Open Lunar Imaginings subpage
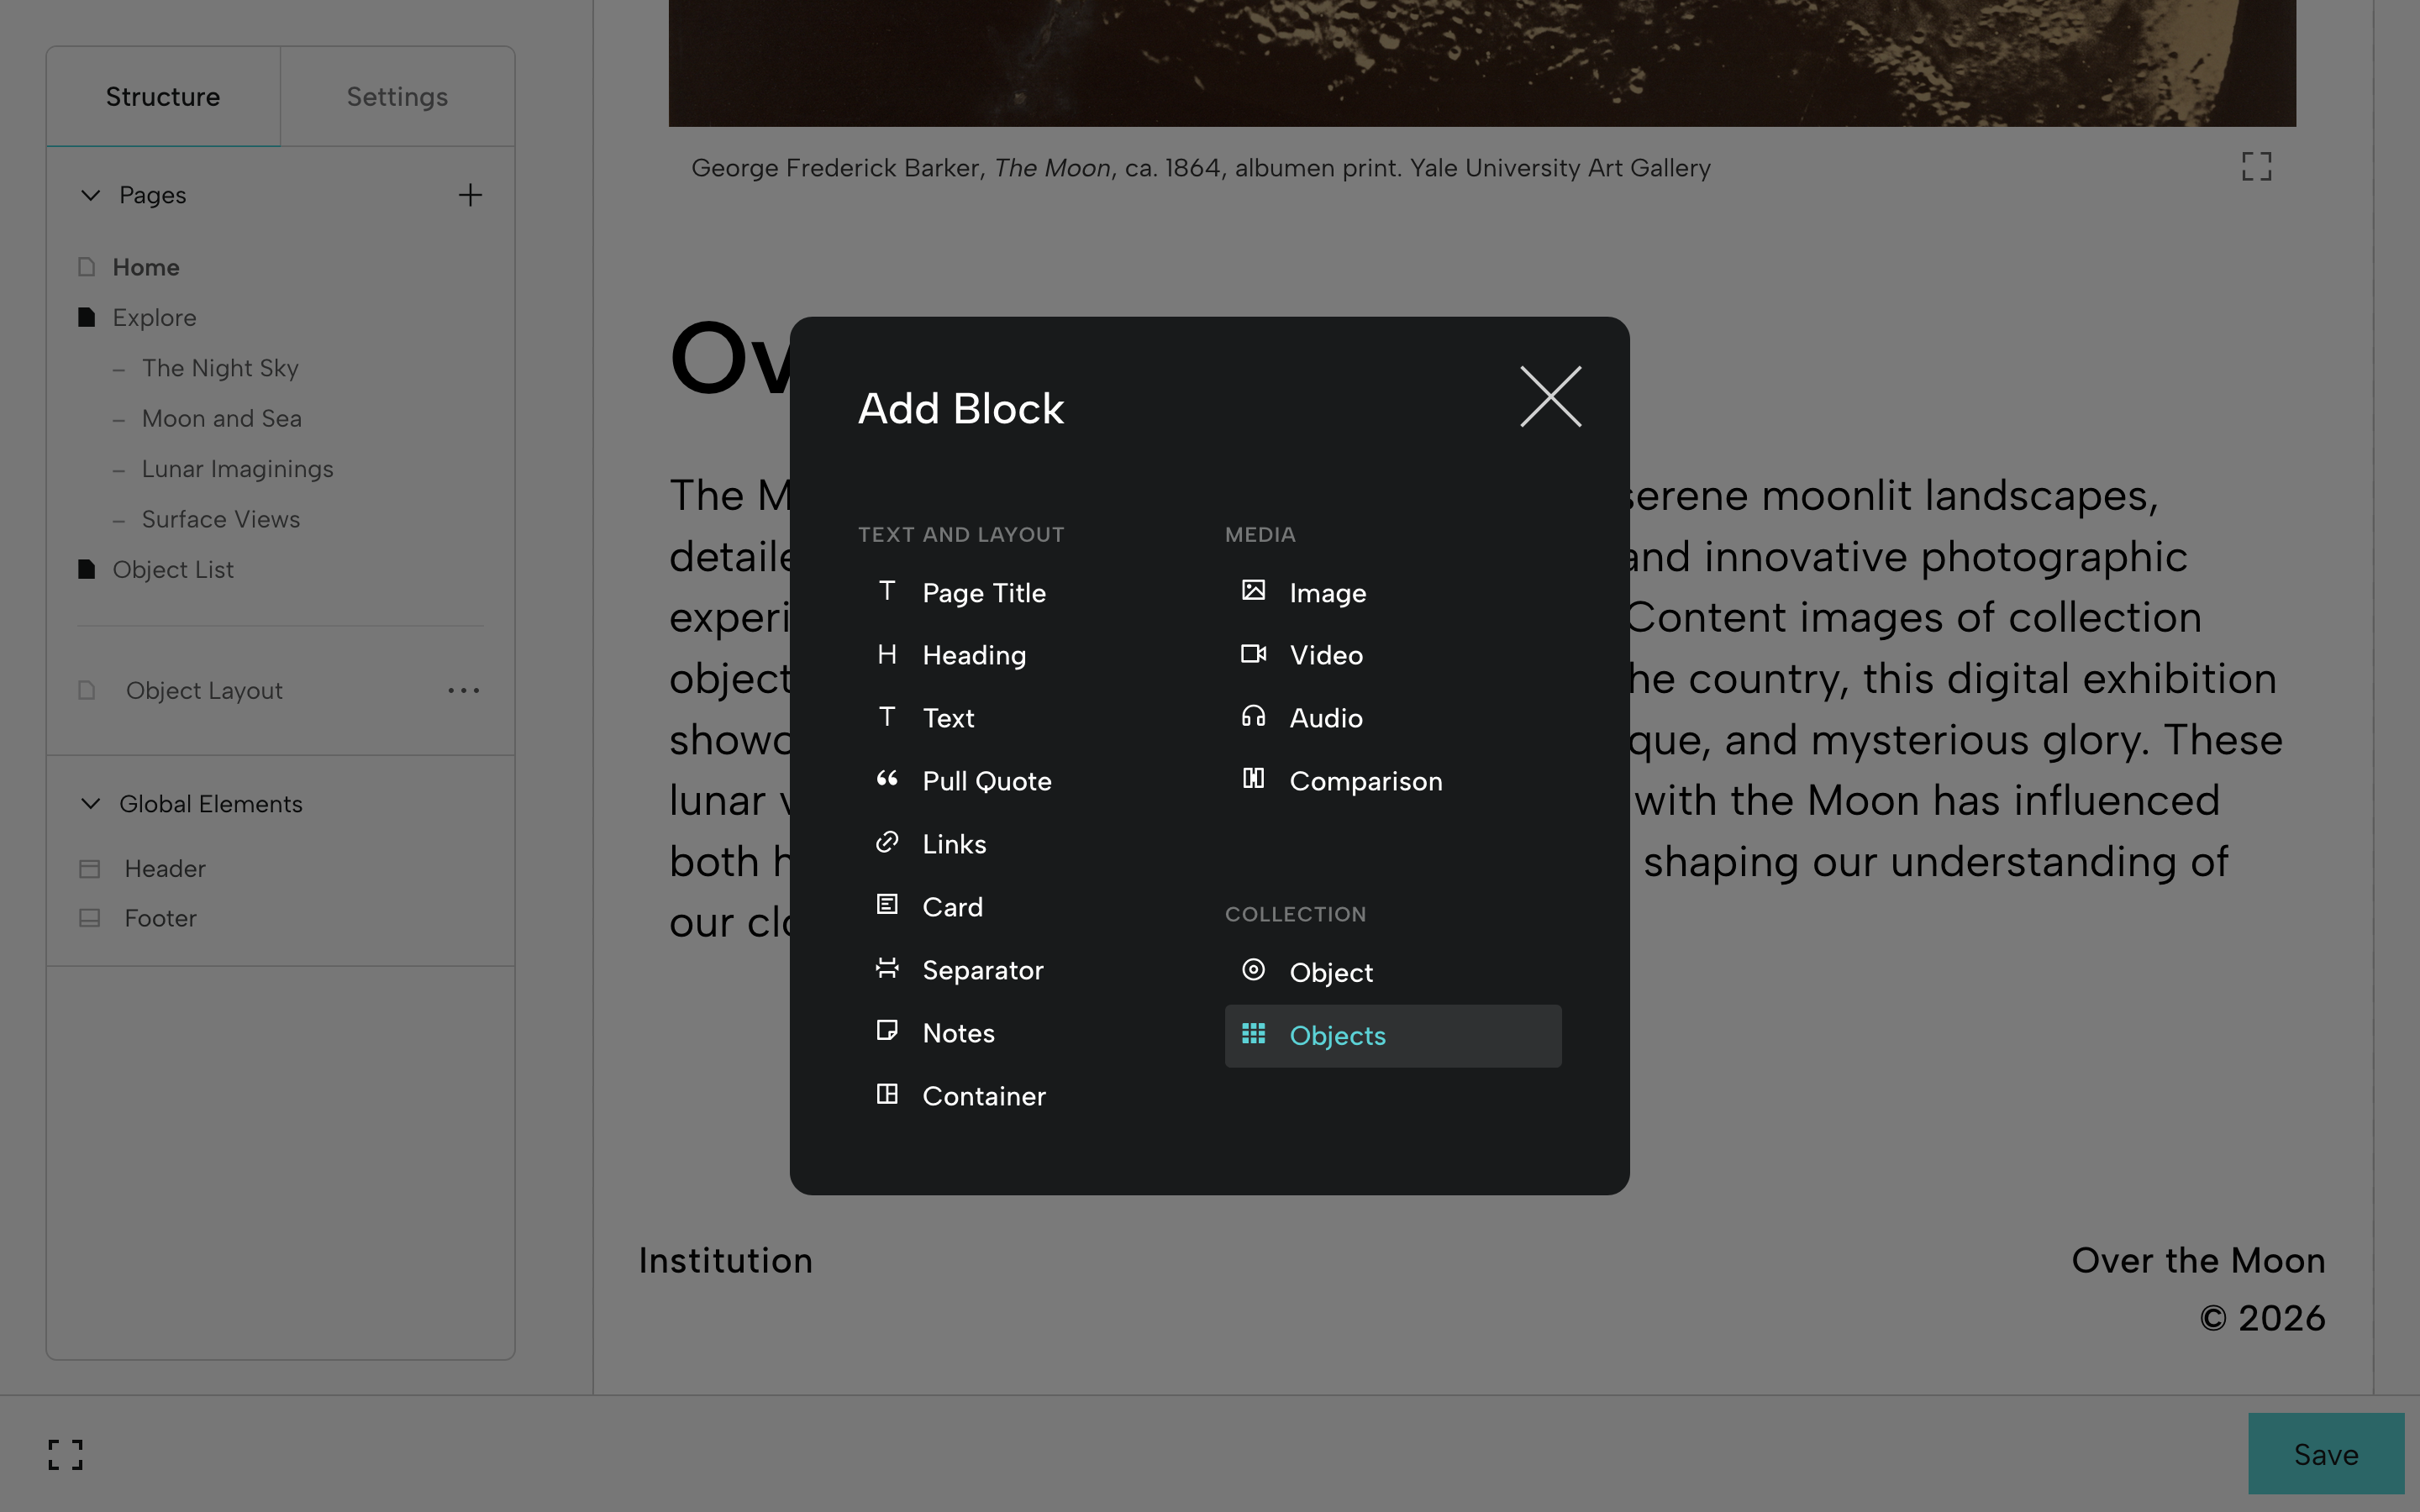The width and height of the screenshot is (2420, 1512). click(x=238, y=469)
